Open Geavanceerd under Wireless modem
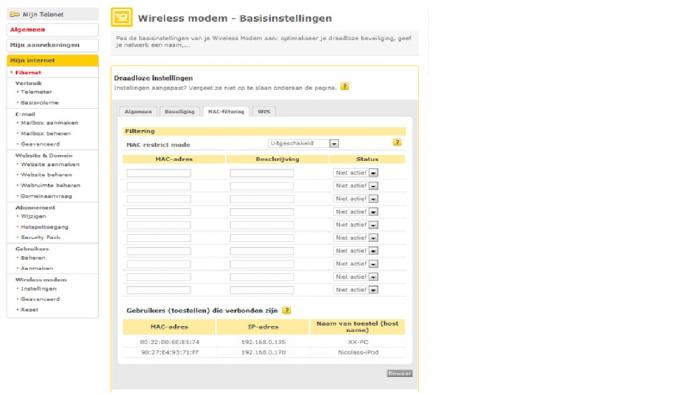Screen dimensions: 700x394 [x=40, y=299]
